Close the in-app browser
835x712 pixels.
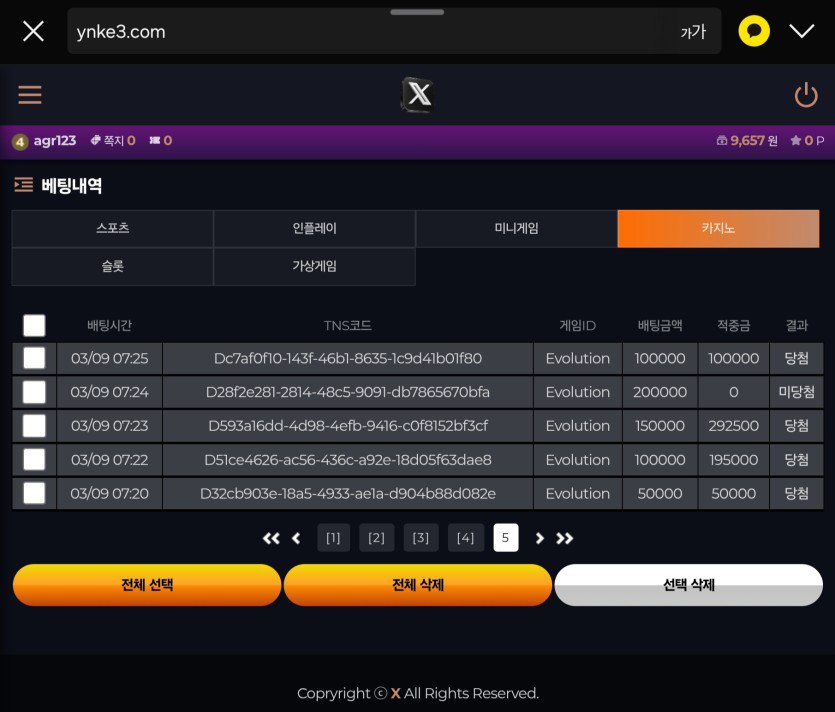pyautogui.click(x=33, y=31)
